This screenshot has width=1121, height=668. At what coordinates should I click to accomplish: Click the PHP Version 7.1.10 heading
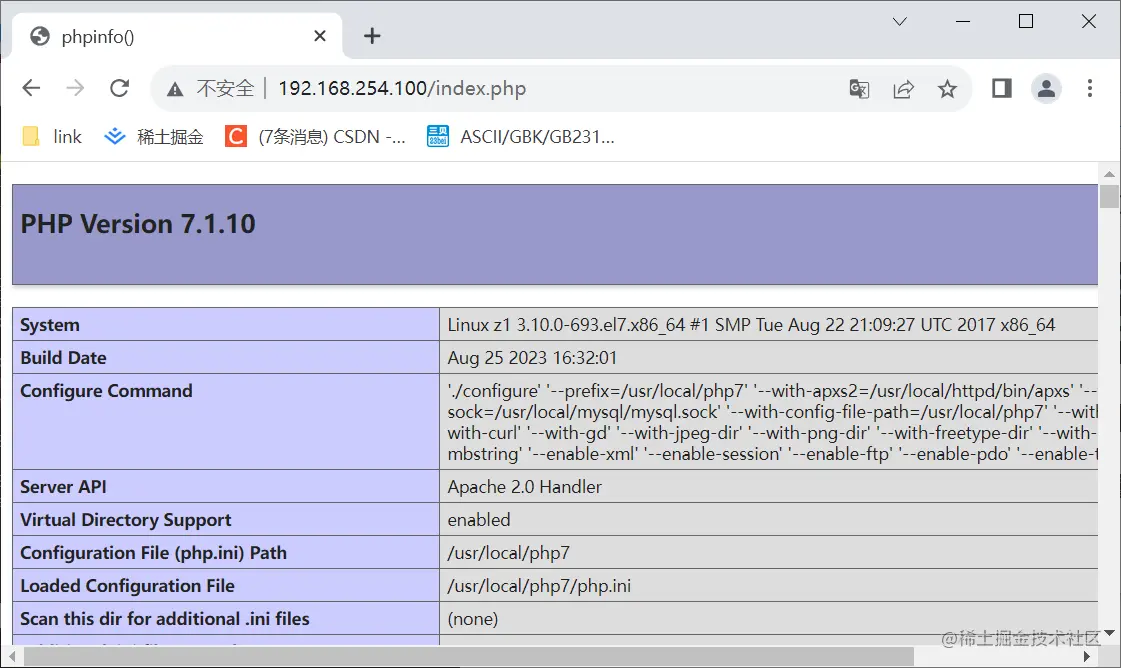pyautogui.click(x=137, y=224)
